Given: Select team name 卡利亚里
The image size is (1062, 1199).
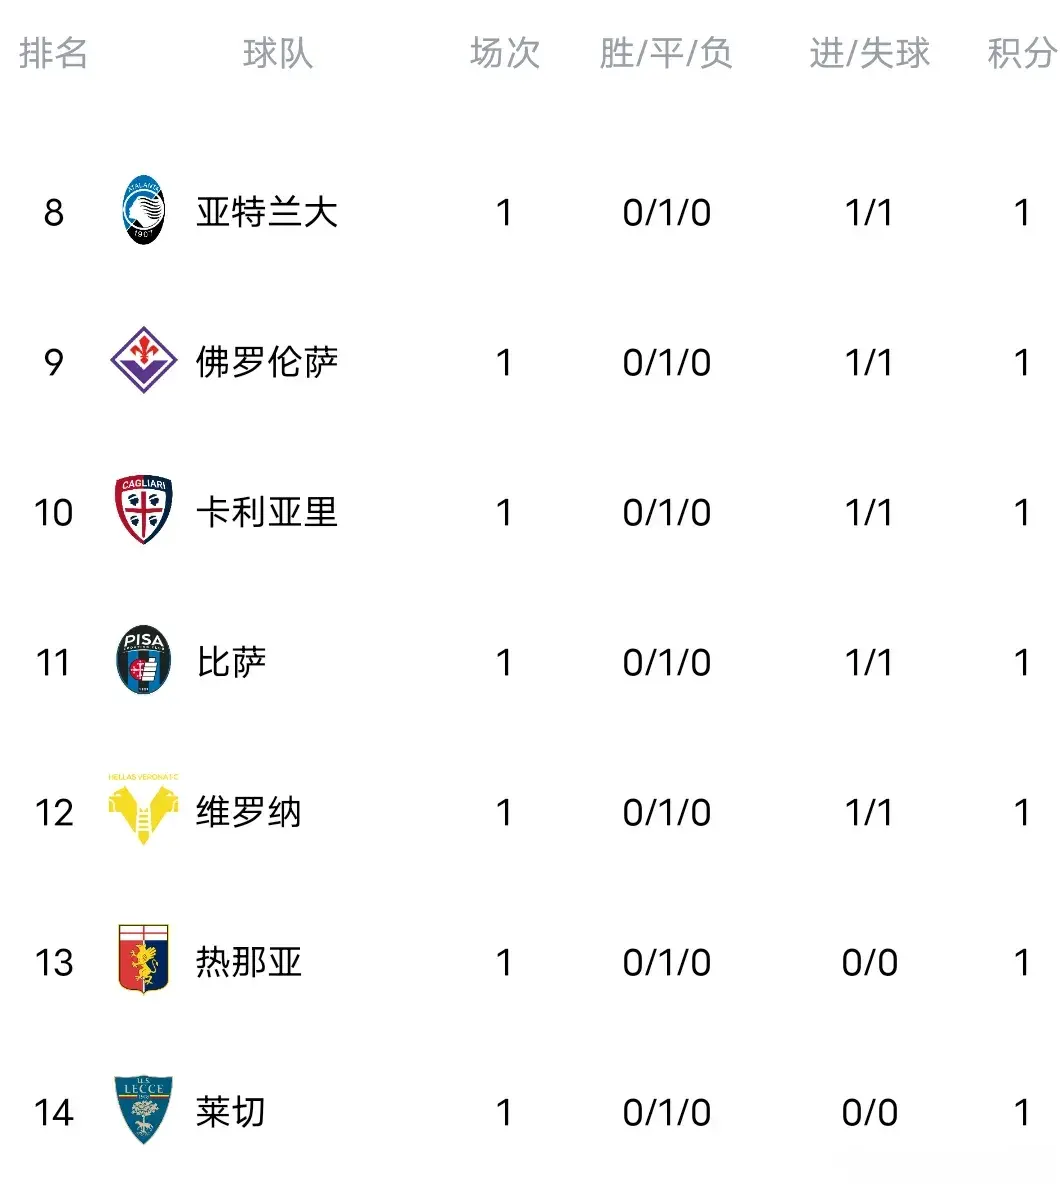Looking at the screenshot, I should tap(267, 512).
